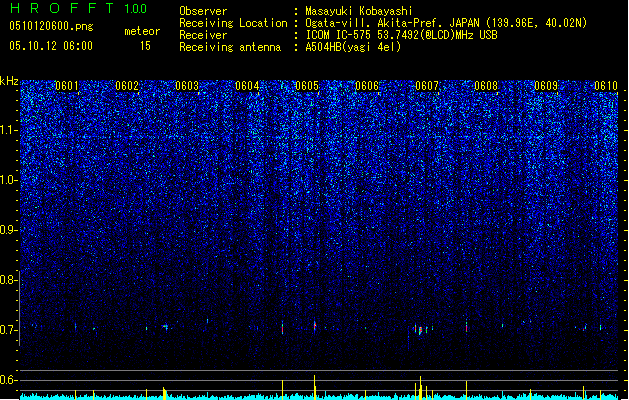This screenshot has width=629, height=400.
Task: Click the 0604 time marker
Action: (247, 86)
